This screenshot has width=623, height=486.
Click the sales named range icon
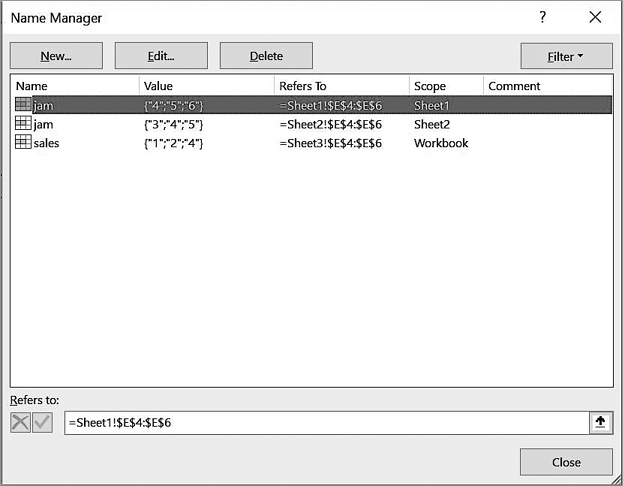(23, 143)
